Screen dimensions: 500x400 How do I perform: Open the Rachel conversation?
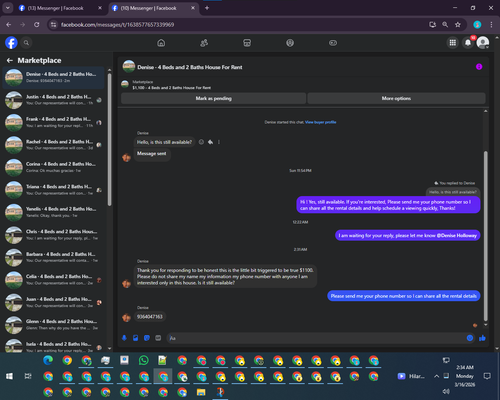54,145
